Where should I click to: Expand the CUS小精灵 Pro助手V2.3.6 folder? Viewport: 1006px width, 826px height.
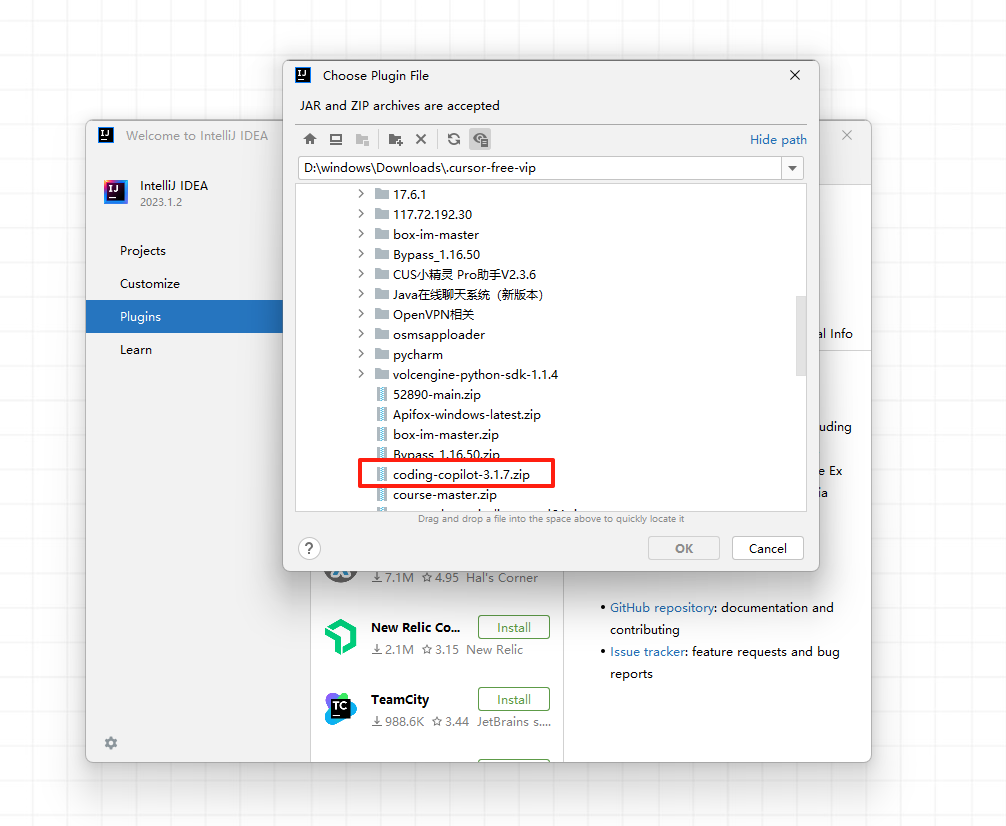(361, 274)
